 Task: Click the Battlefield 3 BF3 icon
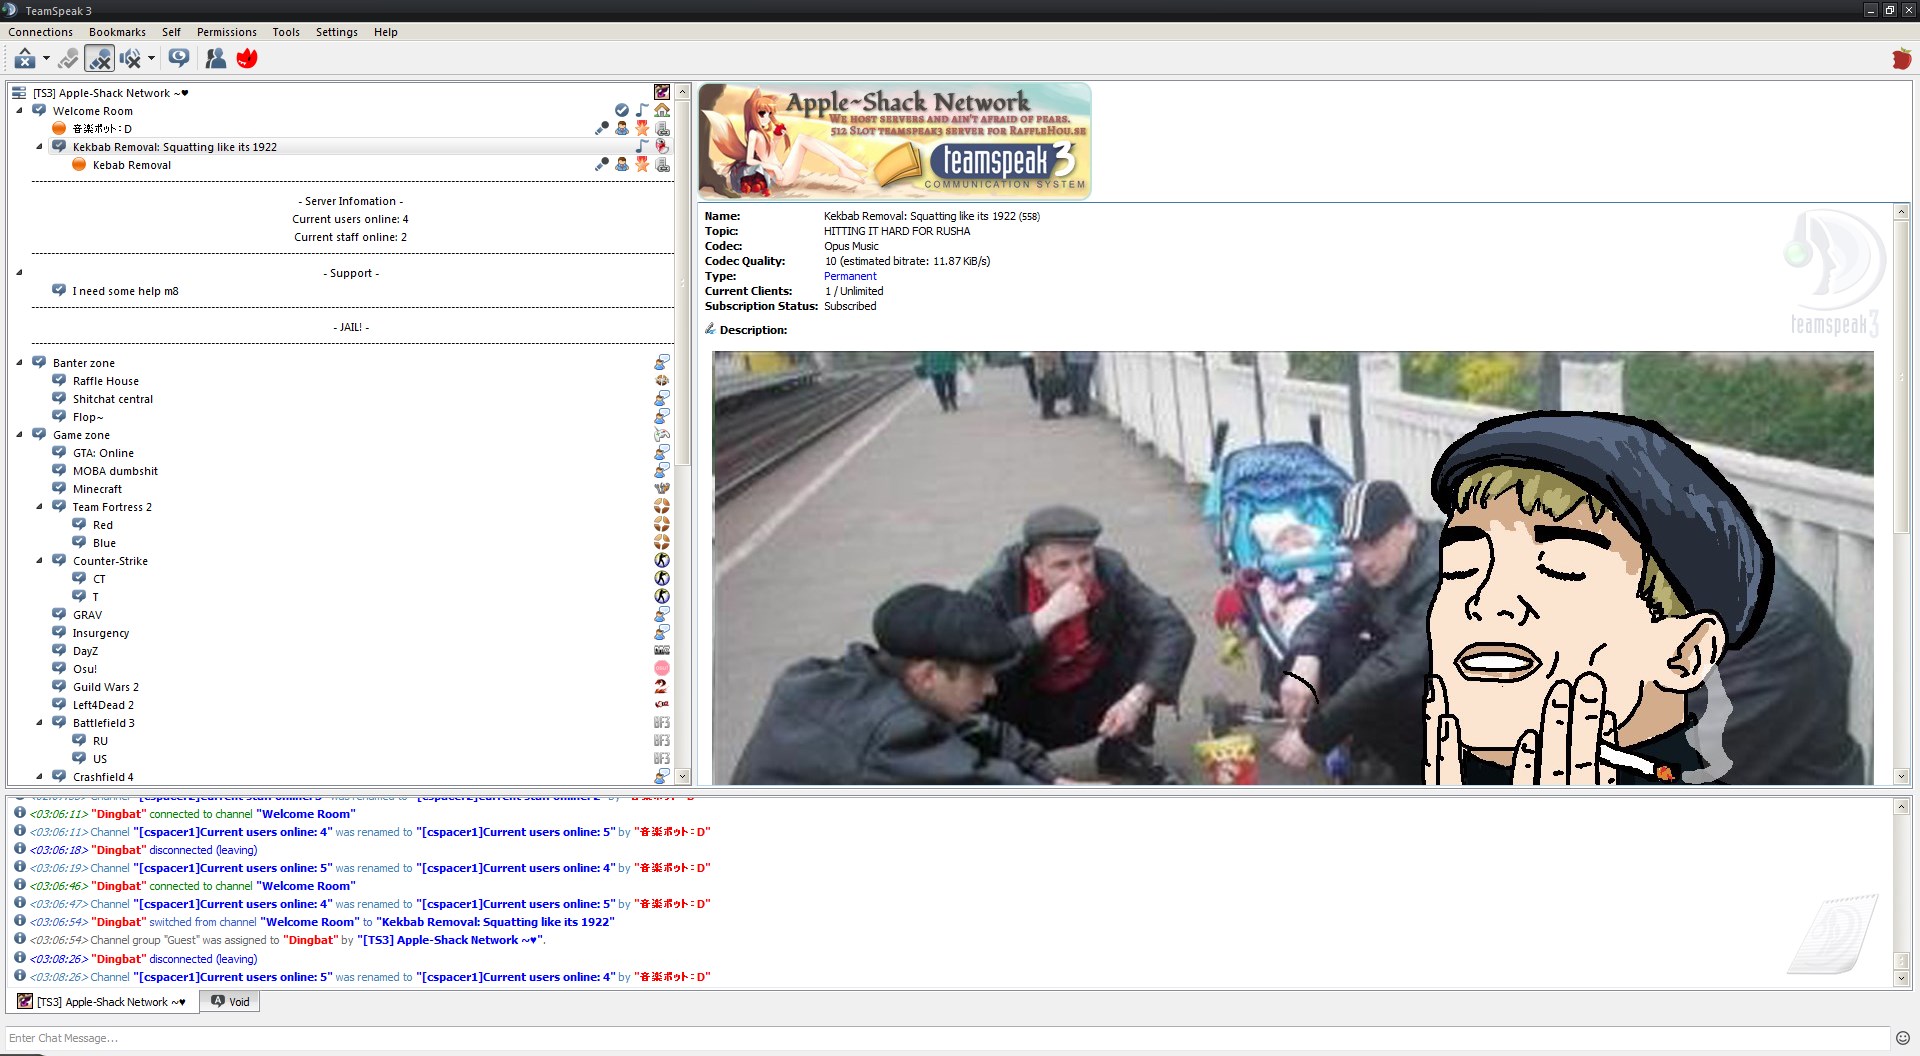tap(662, 722)
